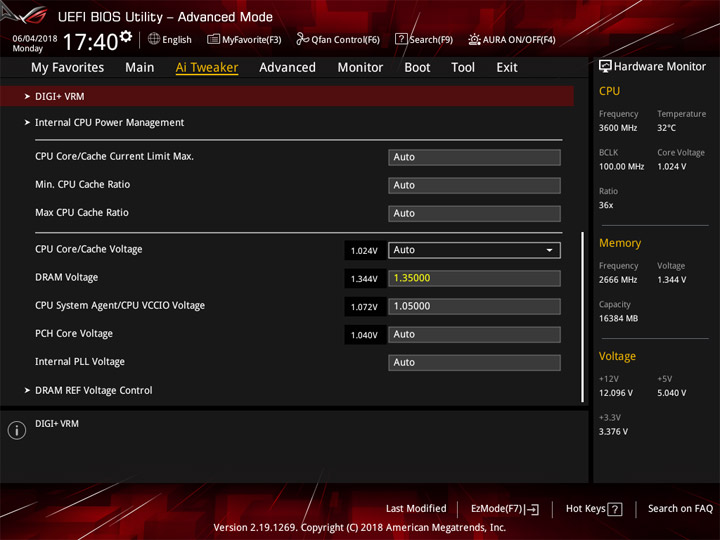Click the CPU System Agent/VCCIO 1.05000 field
The height and width of the screenshot is (540, 720).
pyautogui.click(x=474, y=306)
